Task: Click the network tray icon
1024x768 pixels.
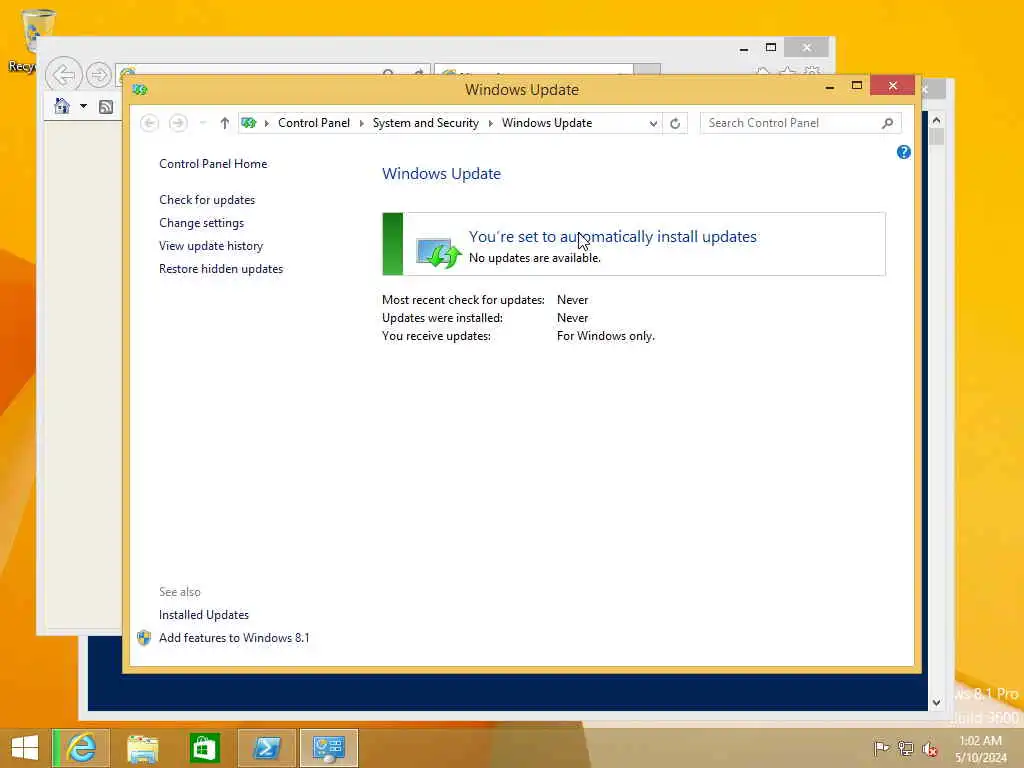Action: click(905, 749)
